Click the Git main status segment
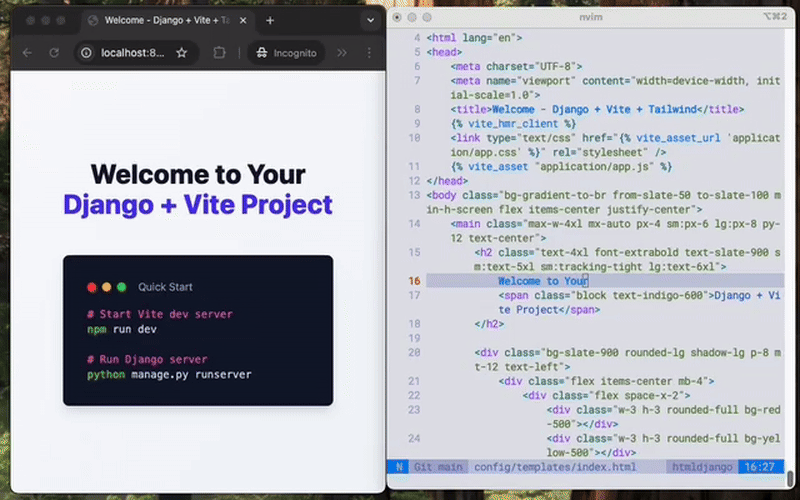 [x=437, y=467]
